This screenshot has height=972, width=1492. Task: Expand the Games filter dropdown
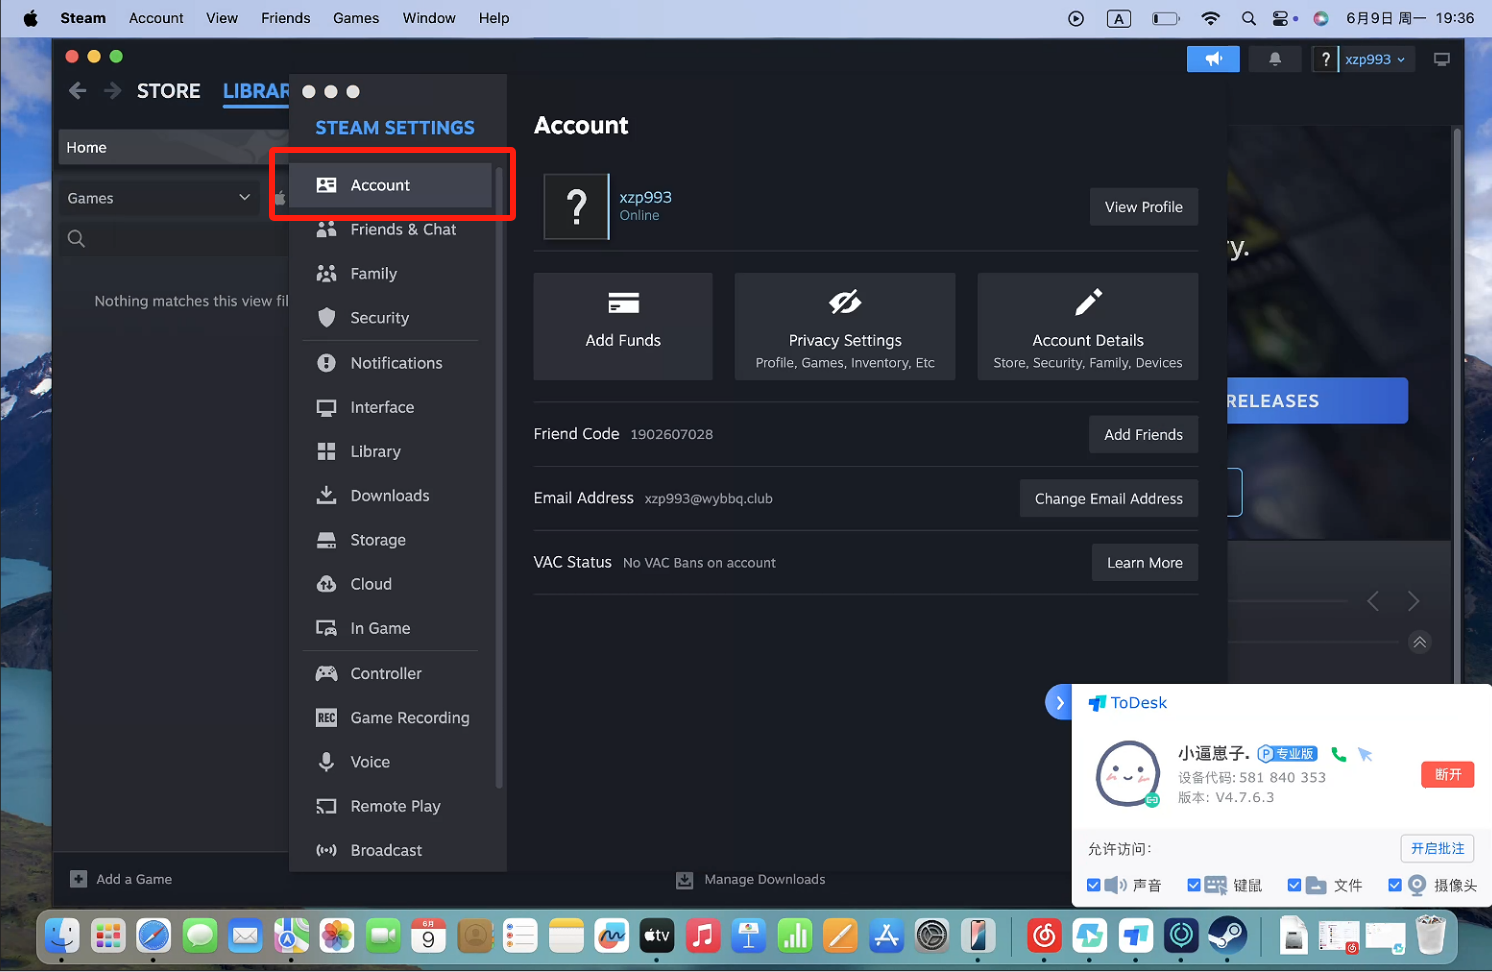click(x=160, y=198)
